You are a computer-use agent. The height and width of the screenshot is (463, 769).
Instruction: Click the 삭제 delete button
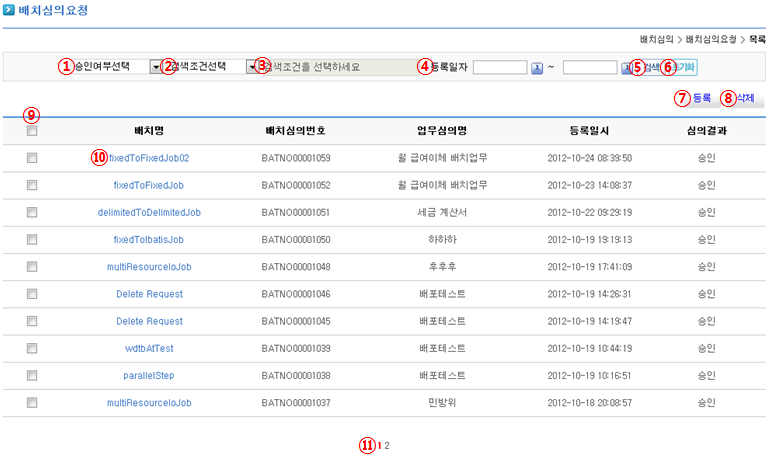[745, 99]
